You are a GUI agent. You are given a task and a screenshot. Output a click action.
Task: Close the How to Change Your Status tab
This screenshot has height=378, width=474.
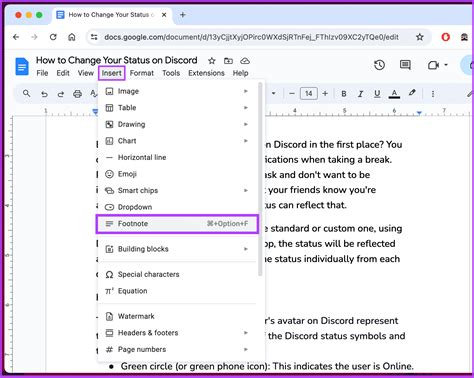tap(164, 15)
